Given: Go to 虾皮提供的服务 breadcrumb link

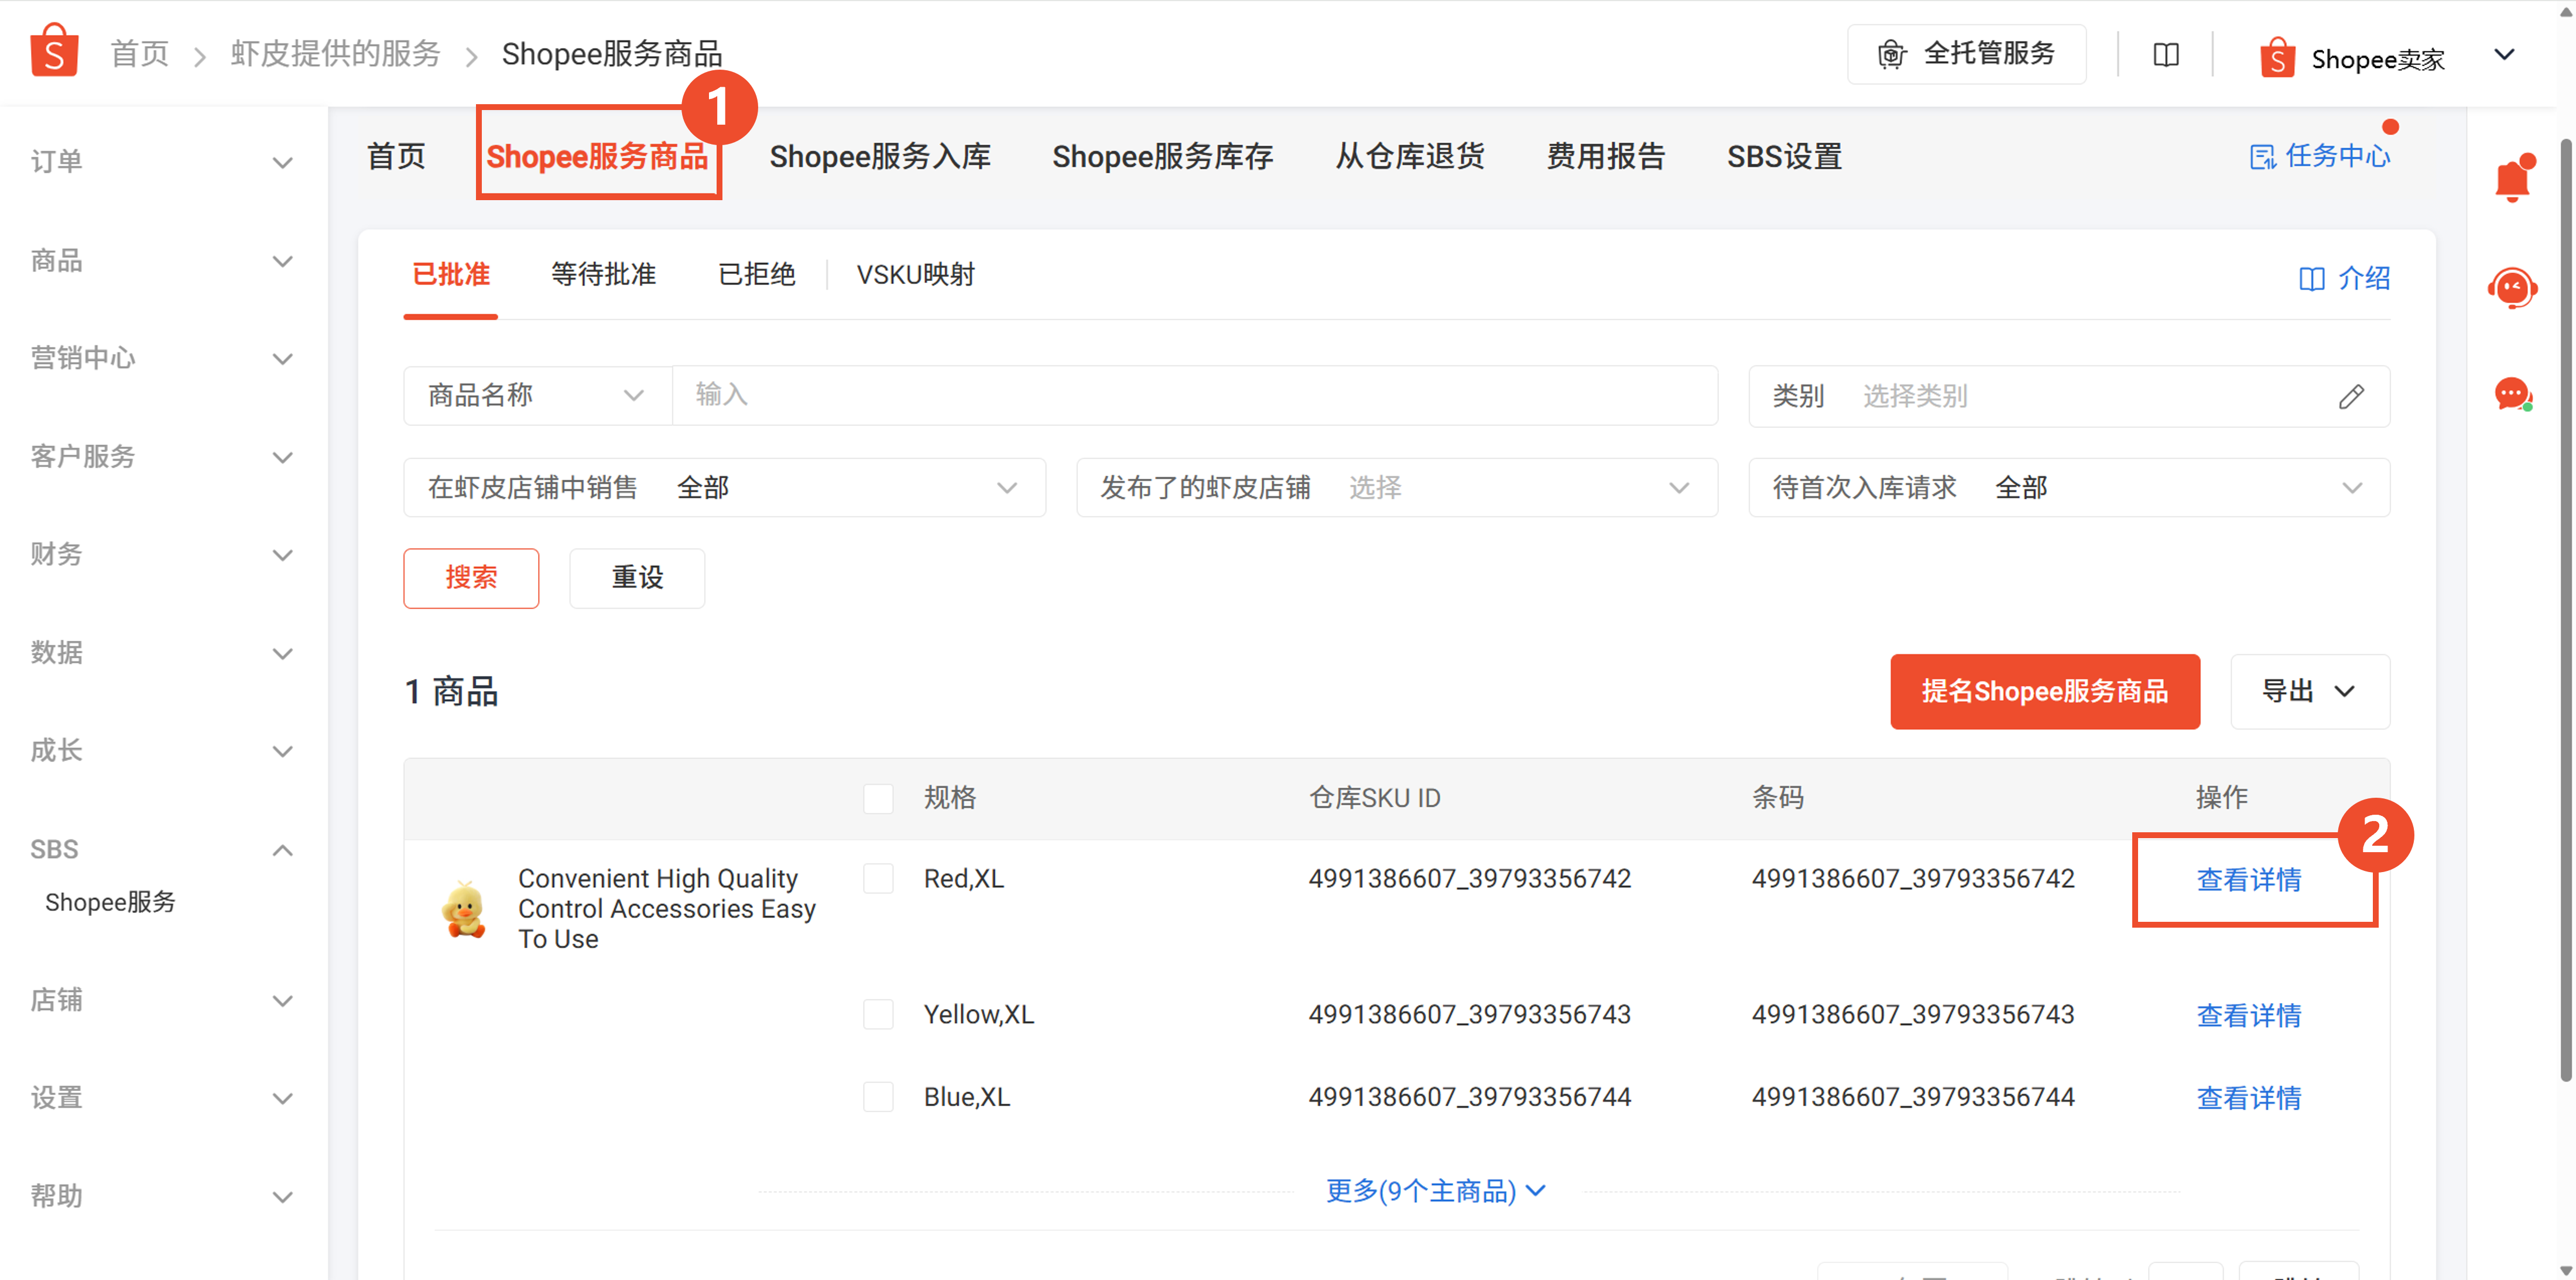Looking at the screenshot, I should (335, 54).
